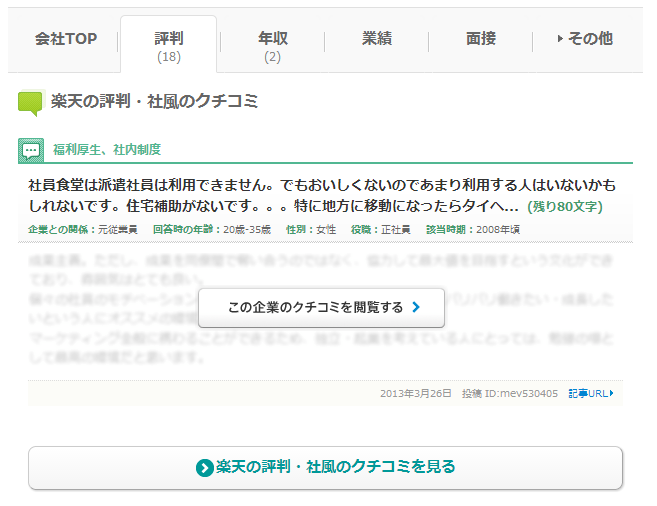Click 楽天の評判・社風のクチコミを見る button
Viewport: 657px width, 506px height.
coord(325,467)
